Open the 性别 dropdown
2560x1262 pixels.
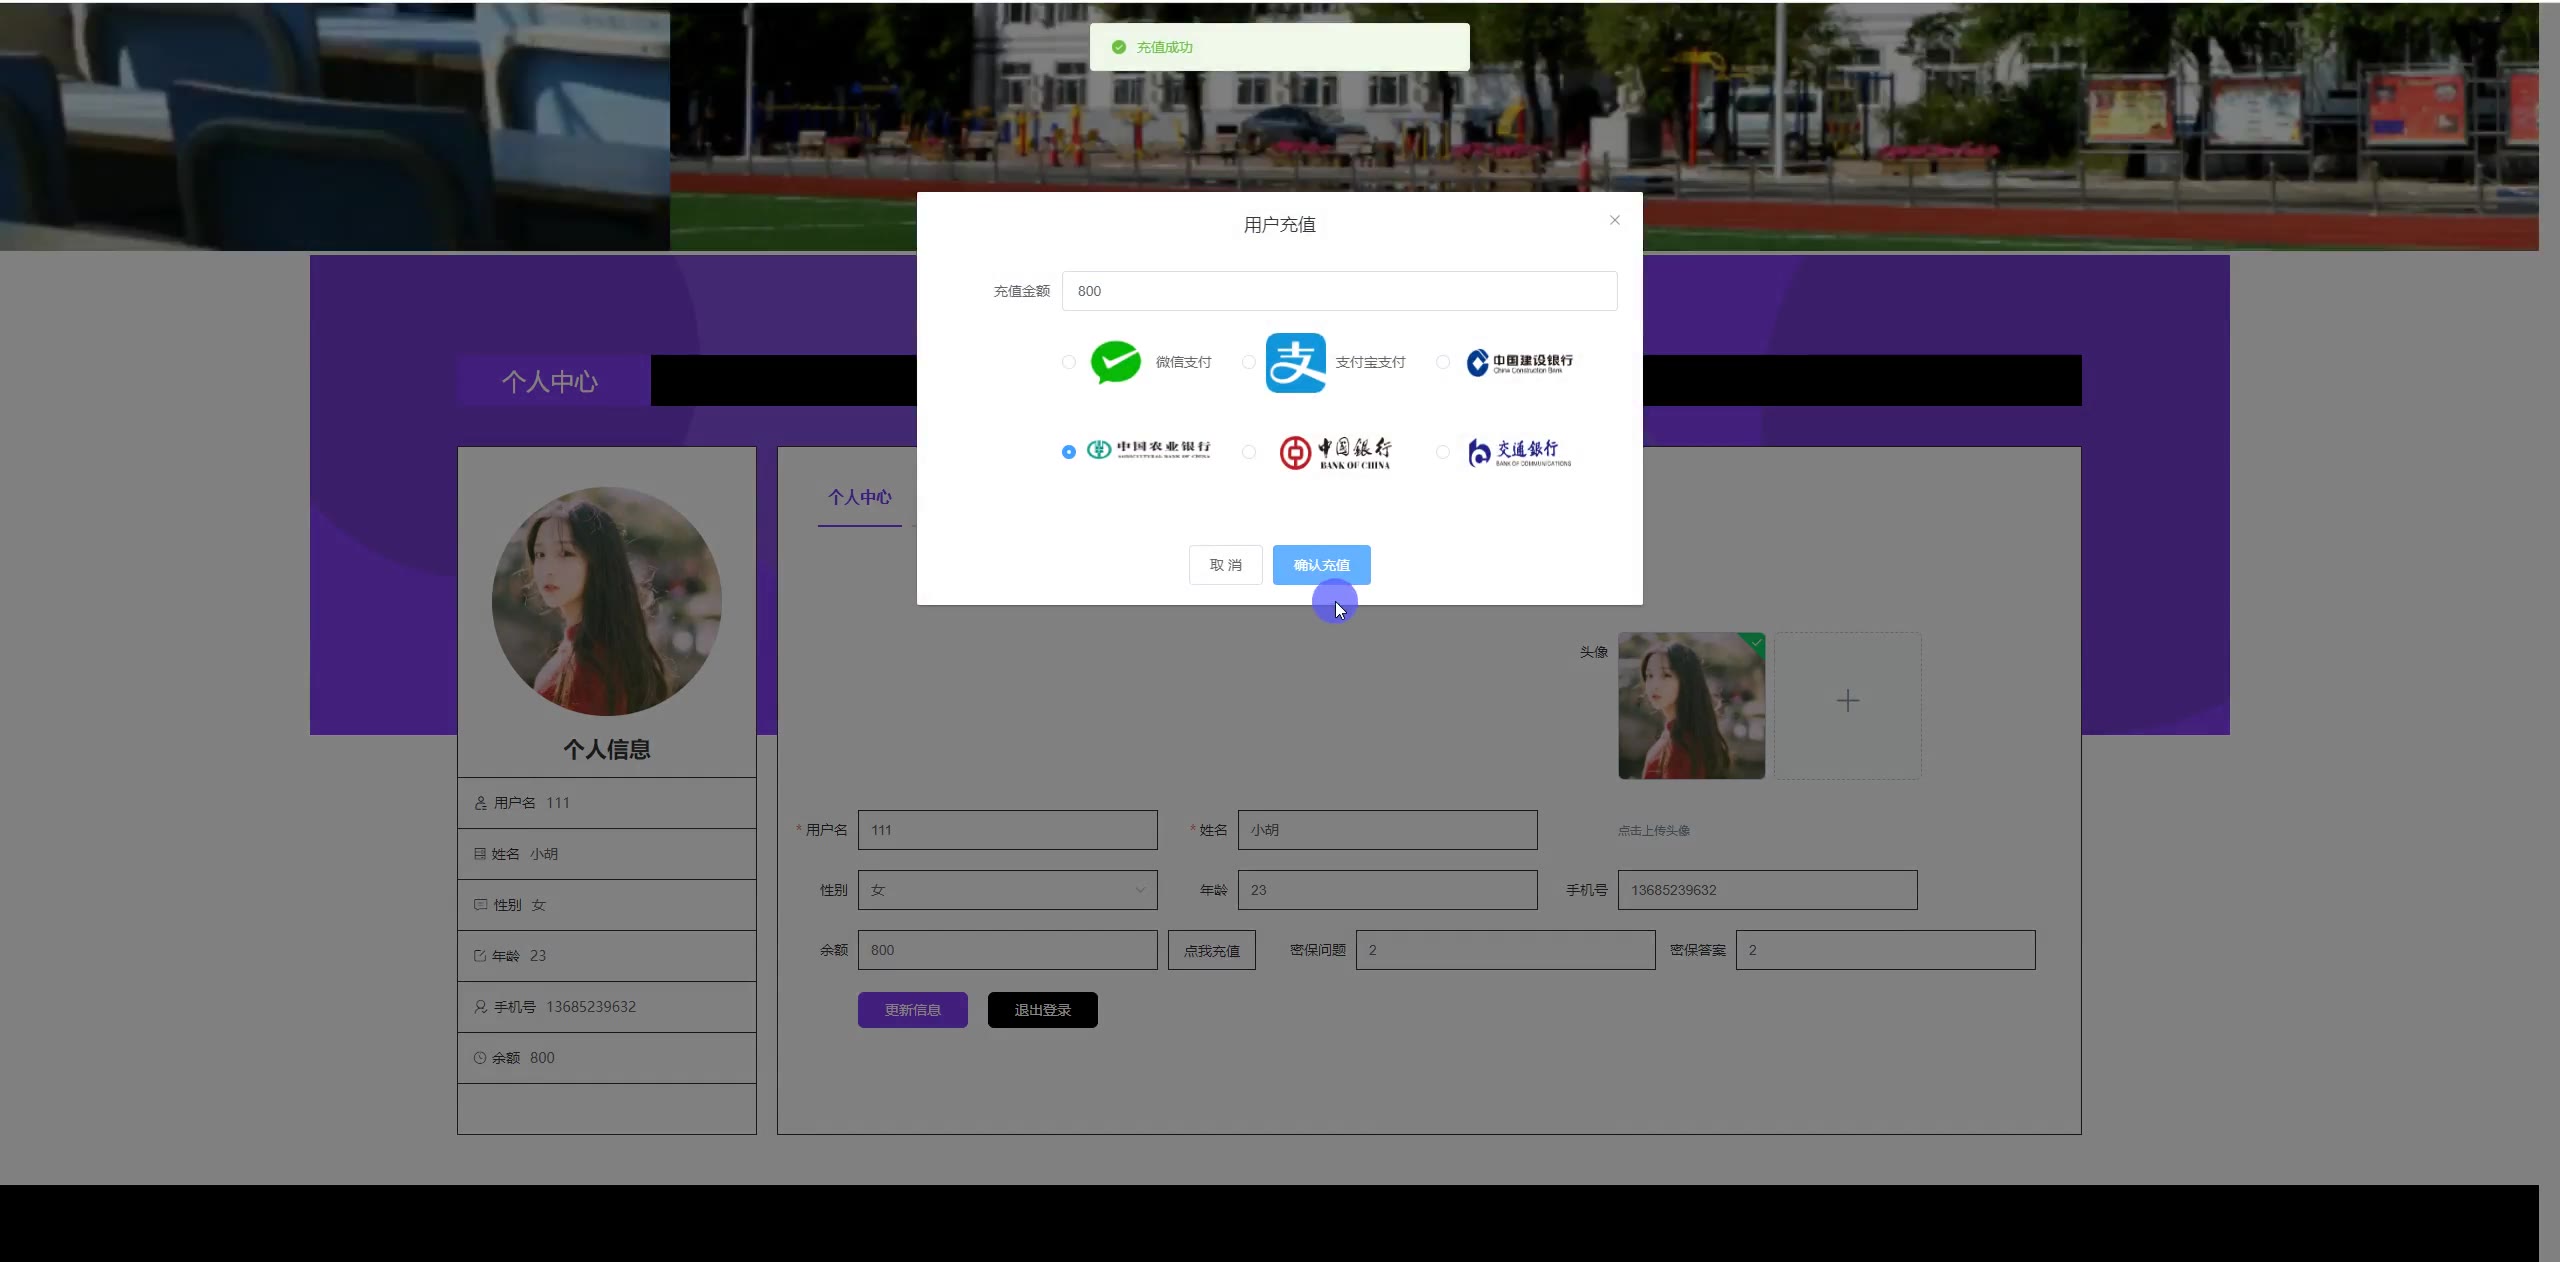[1007, 890]
